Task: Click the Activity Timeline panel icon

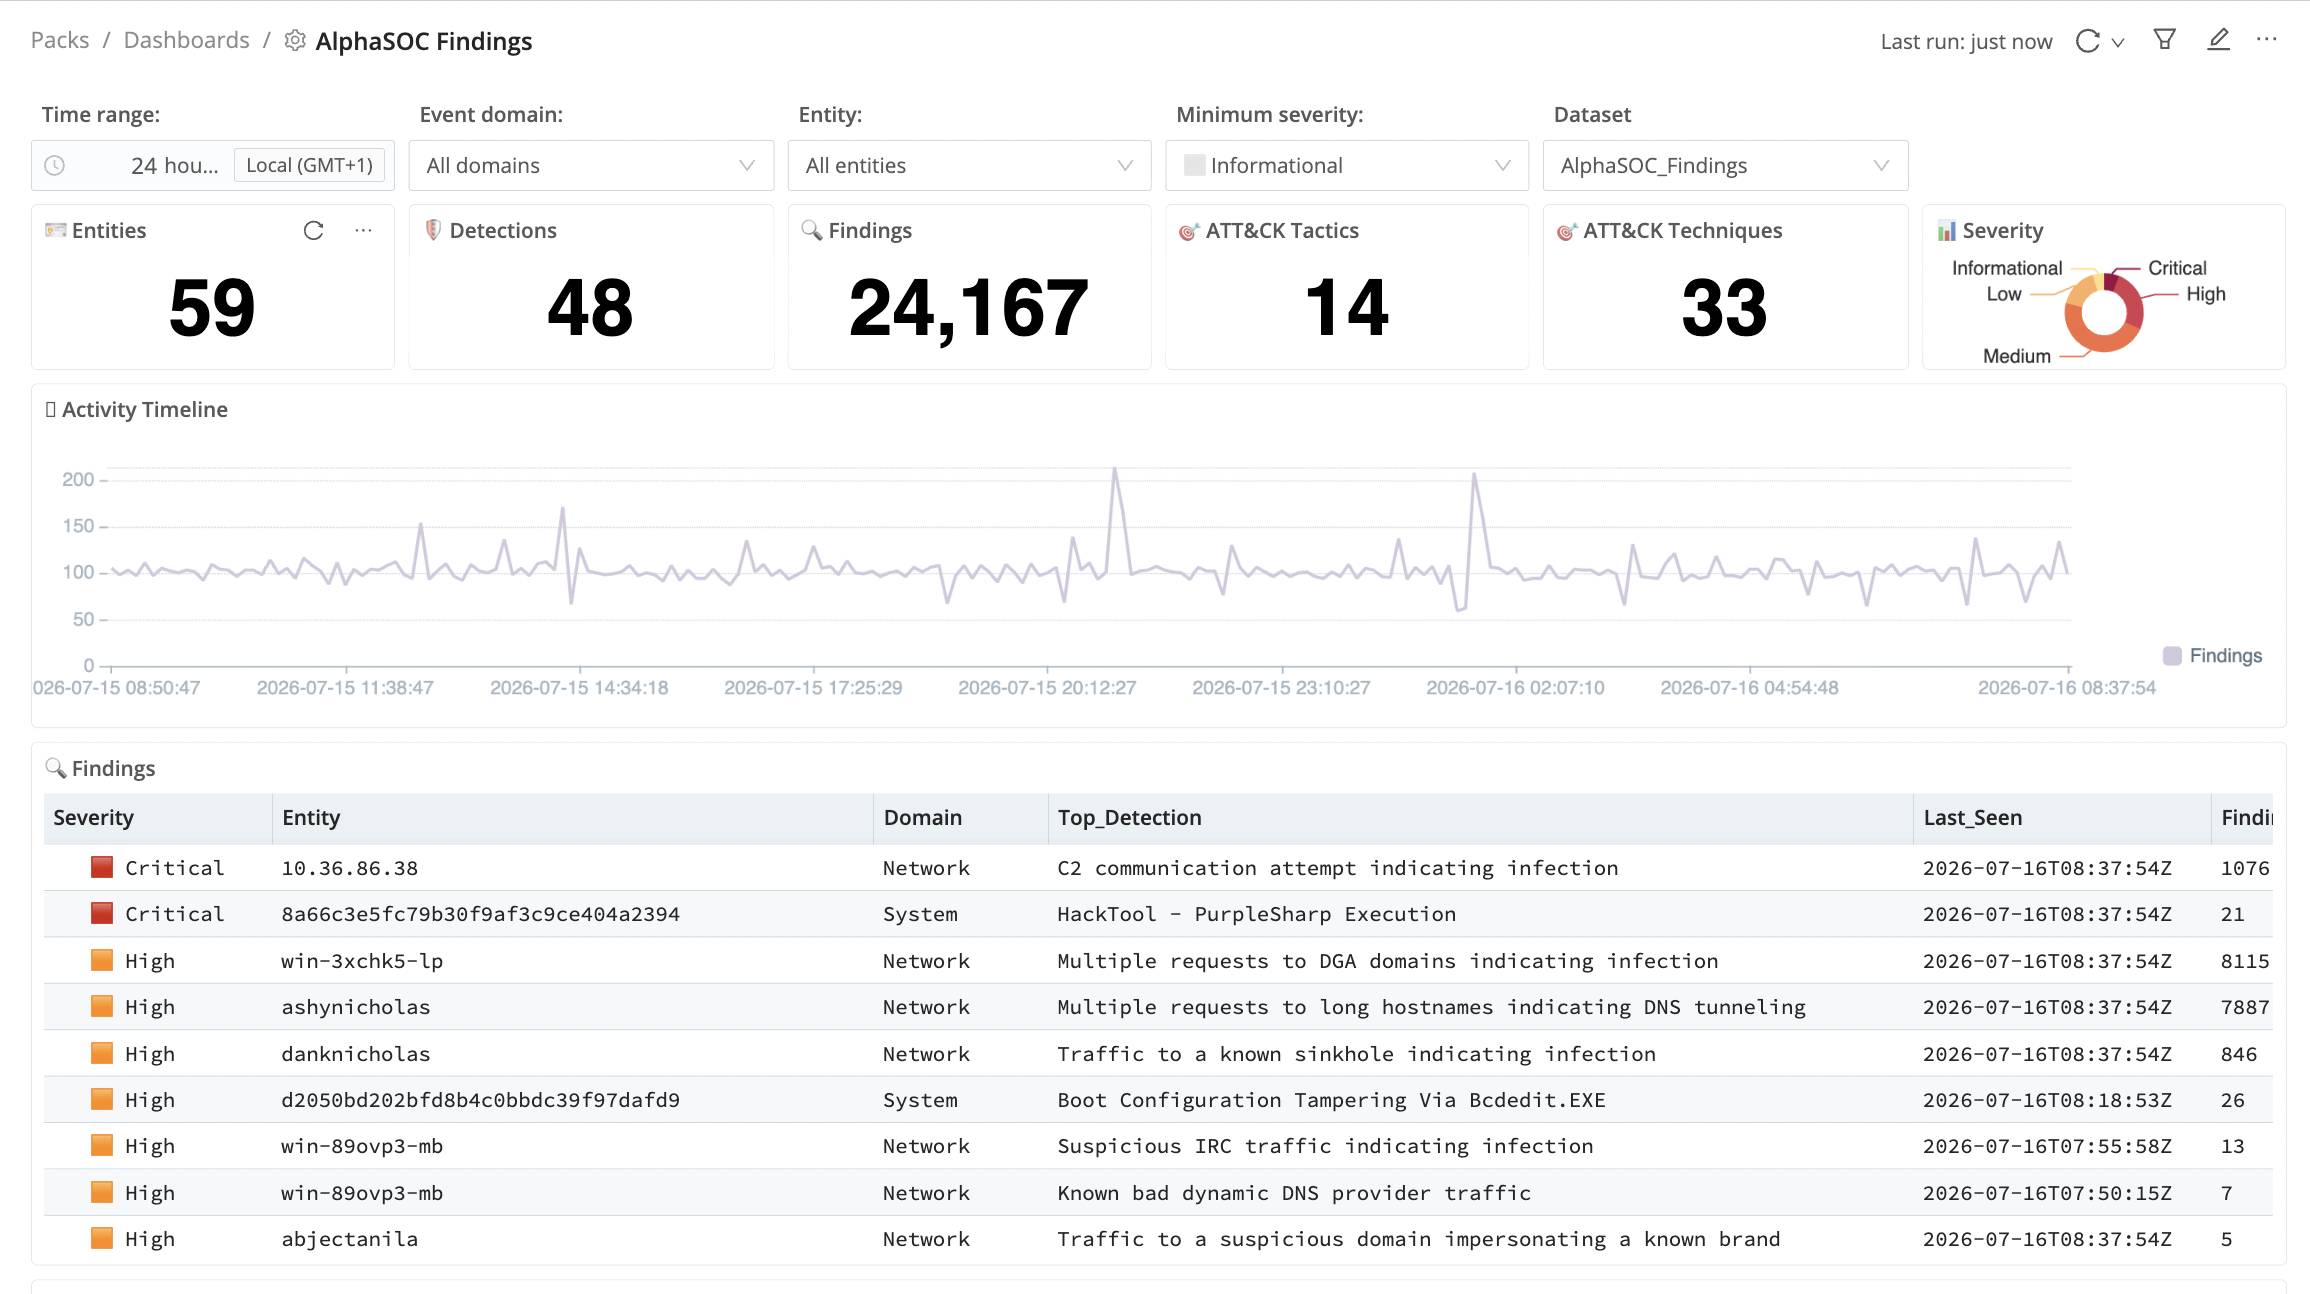Action: [50, 410]
